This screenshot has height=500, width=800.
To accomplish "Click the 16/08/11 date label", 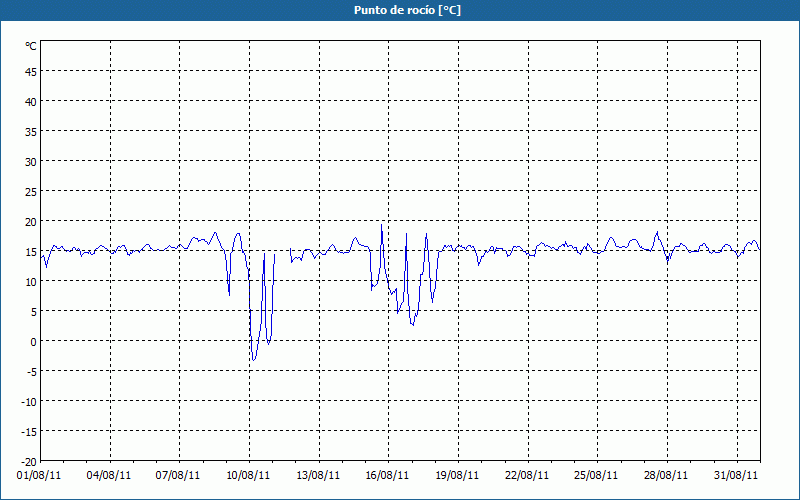I will click(387, 475).
